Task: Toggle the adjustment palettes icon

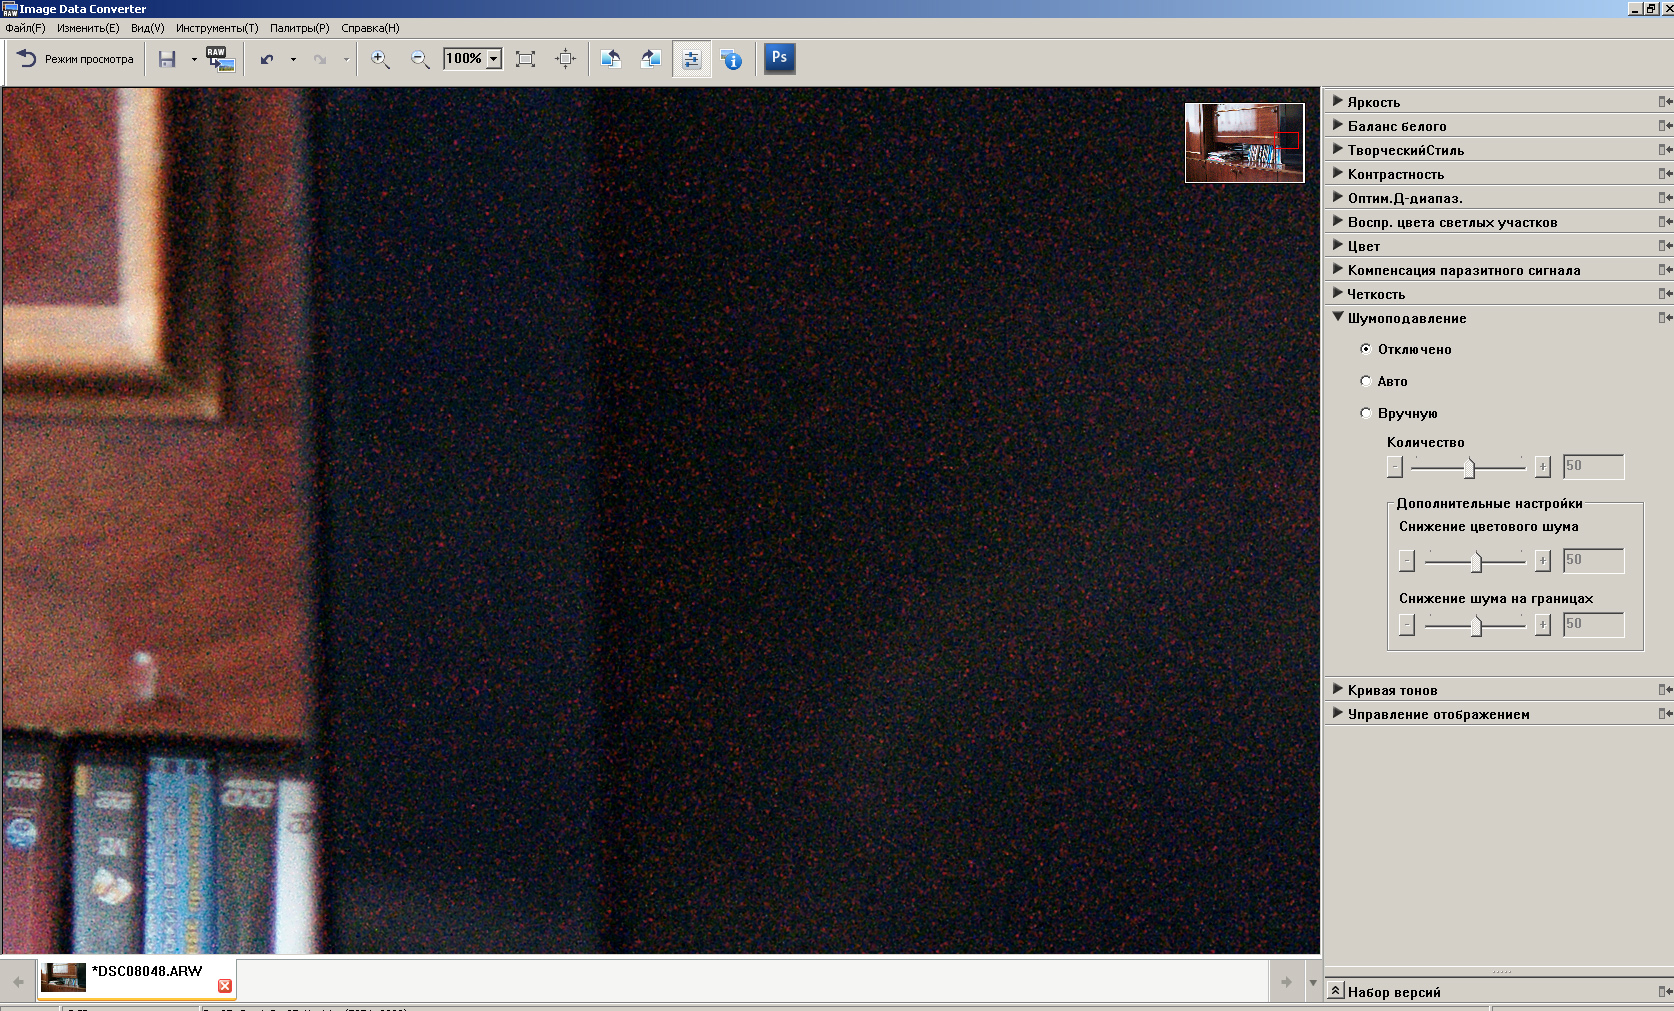Action: pyautogui.click(x=691, y=60)
